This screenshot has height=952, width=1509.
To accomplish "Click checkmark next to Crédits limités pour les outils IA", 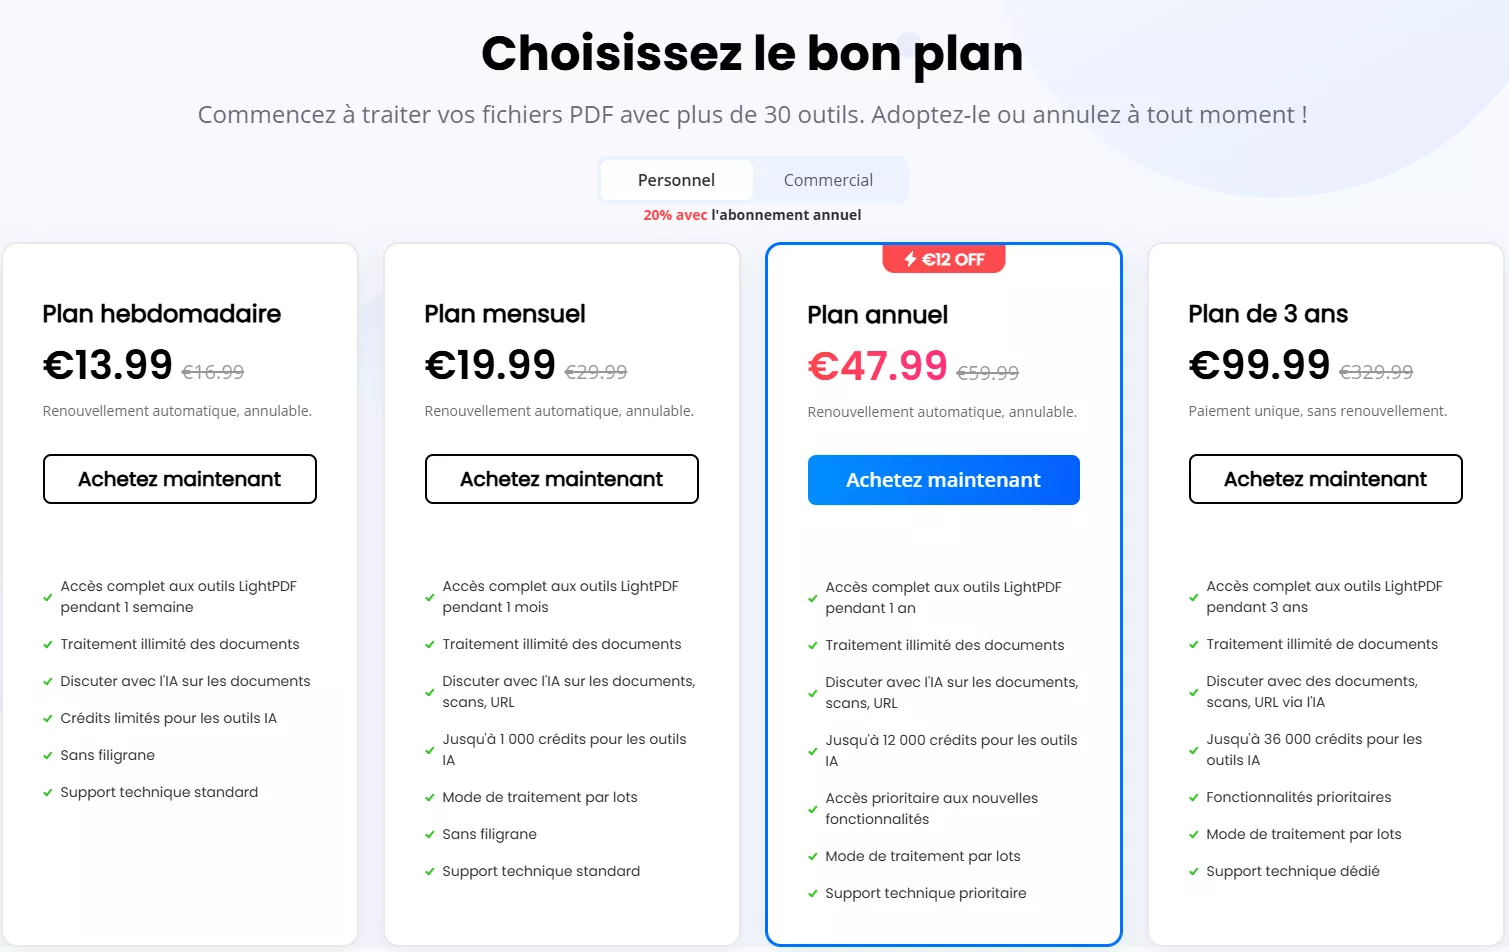I will click(x=47, y=719).
